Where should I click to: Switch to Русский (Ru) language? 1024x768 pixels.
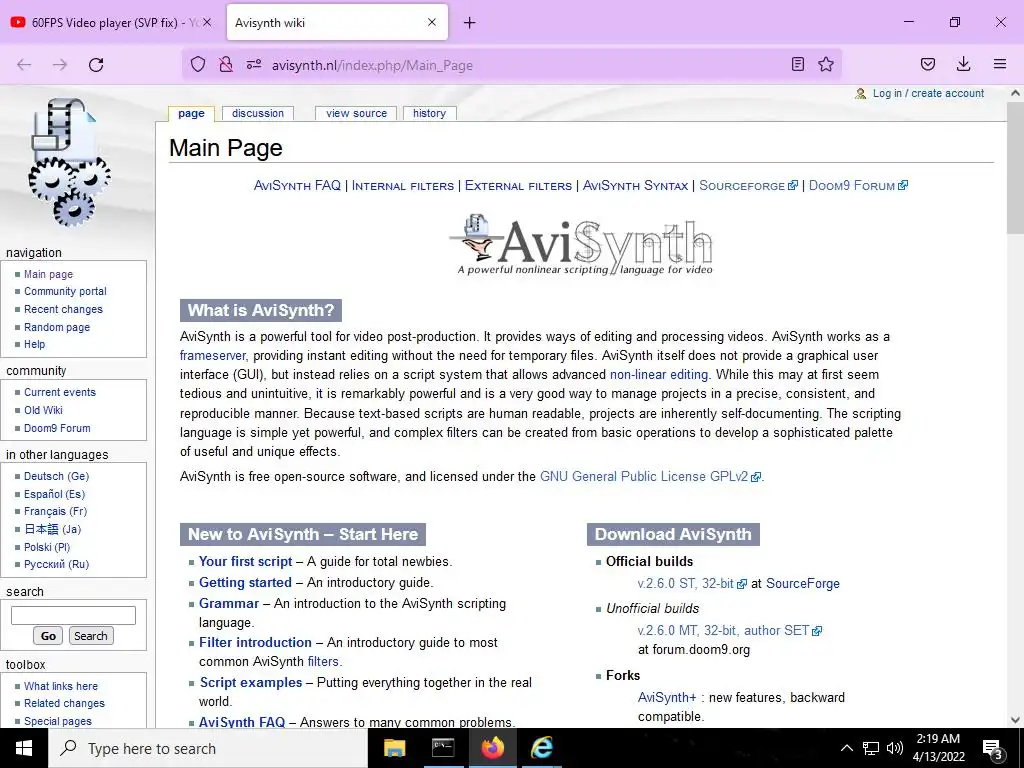click(x=56, y=564)
